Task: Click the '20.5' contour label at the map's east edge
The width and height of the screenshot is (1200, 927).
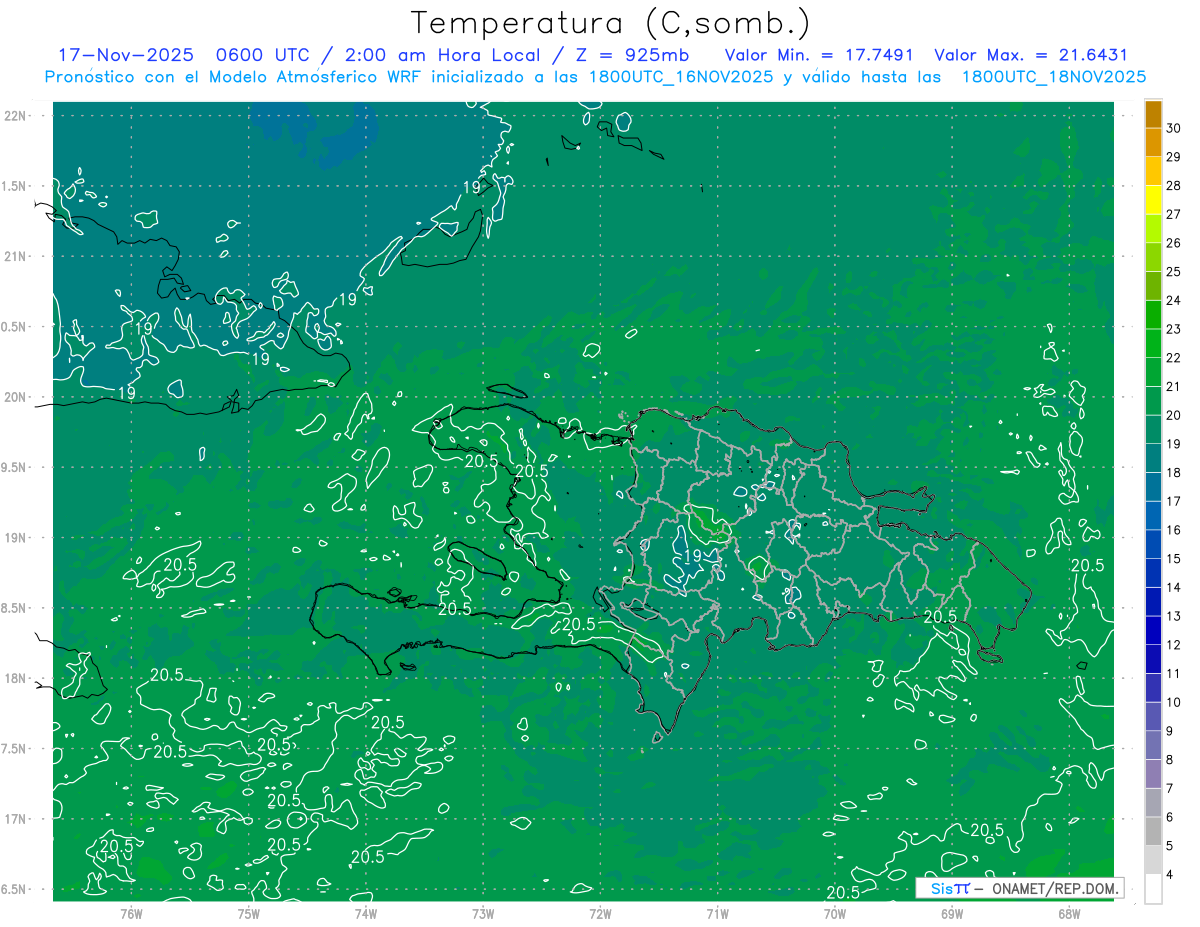Action: click(x=1087, y=565)
